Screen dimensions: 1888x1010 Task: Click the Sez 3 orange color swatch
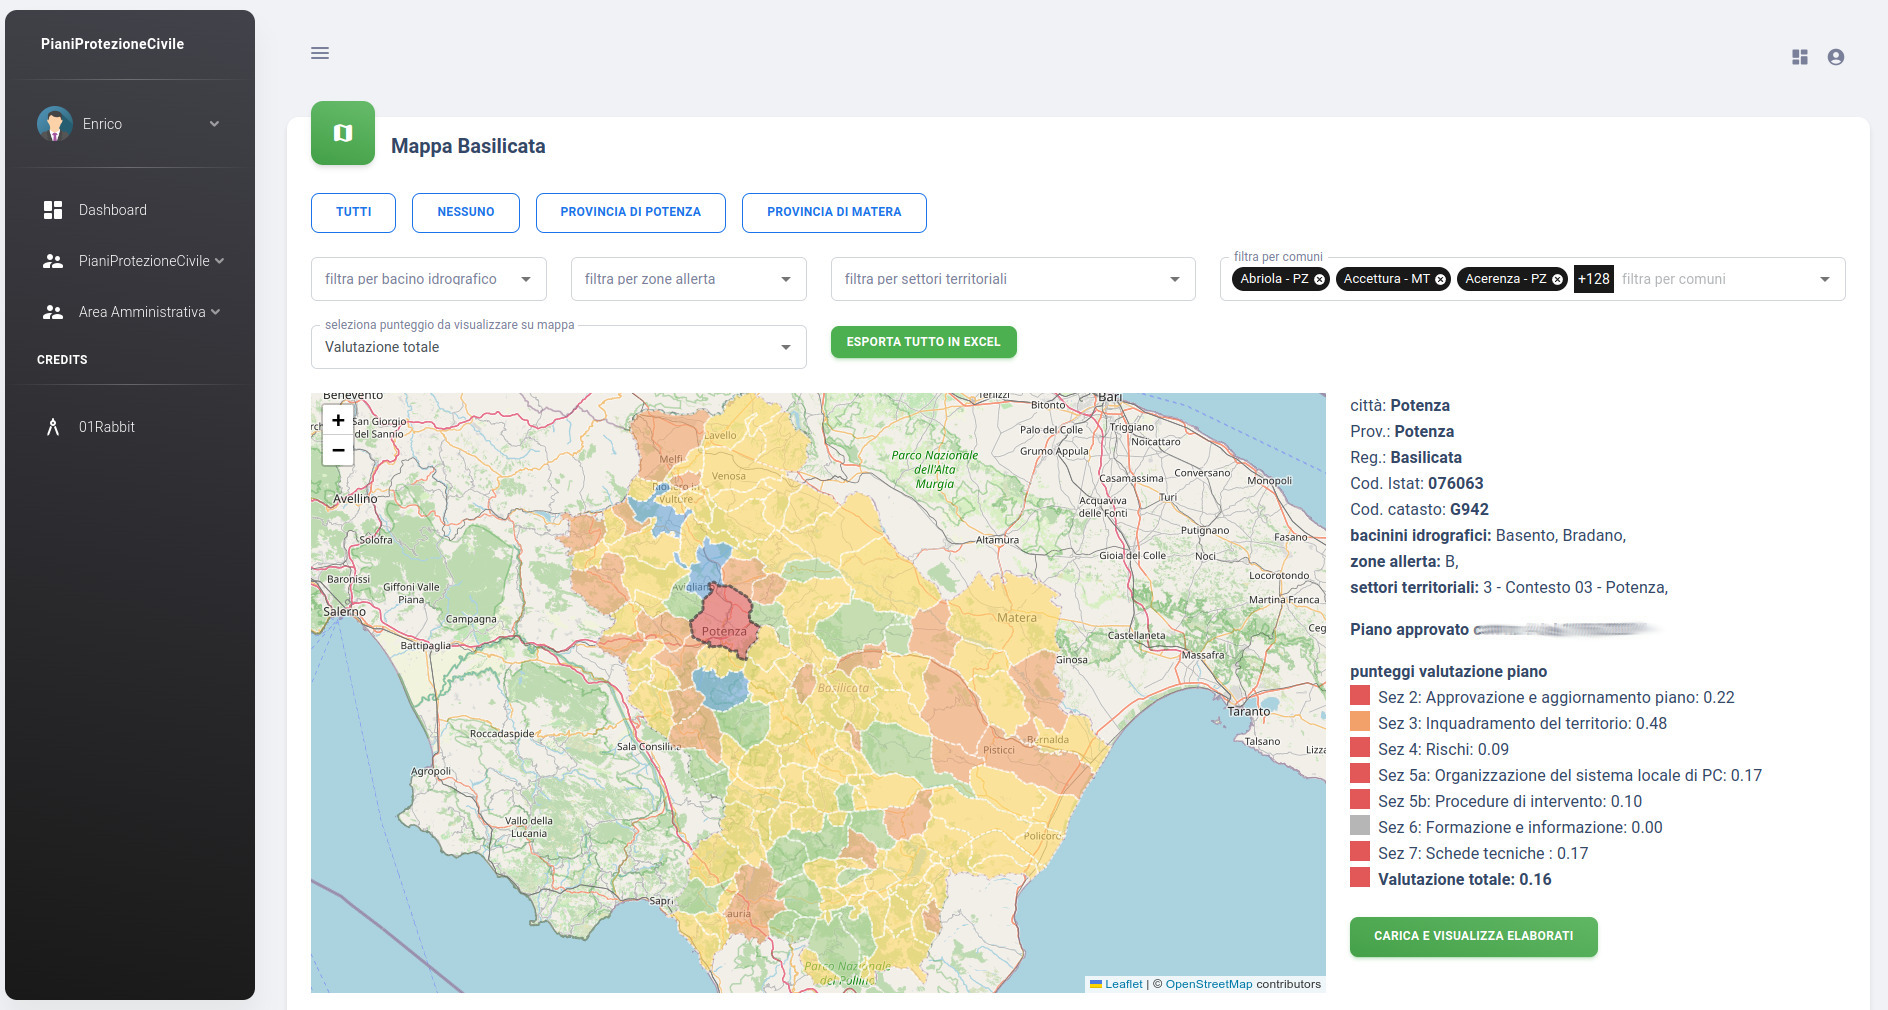click(x=1360, y=722)
